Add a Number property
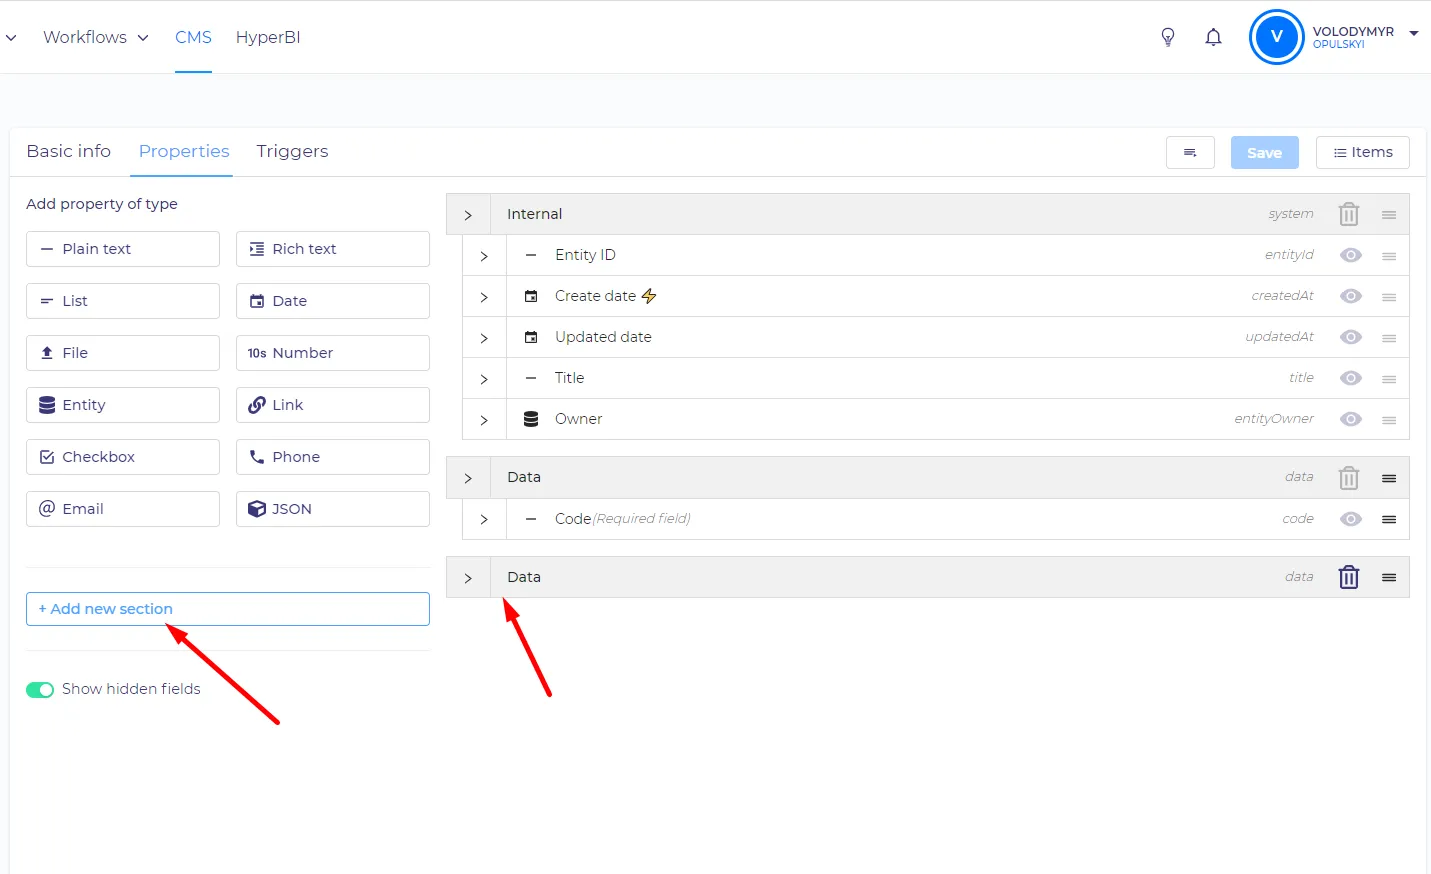 (333, 353)
